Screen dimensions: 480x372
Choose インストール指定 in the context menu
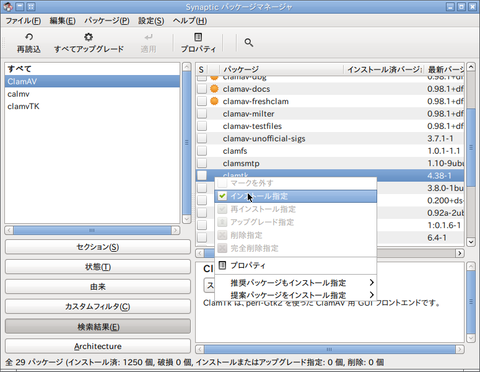pos(296,196)
